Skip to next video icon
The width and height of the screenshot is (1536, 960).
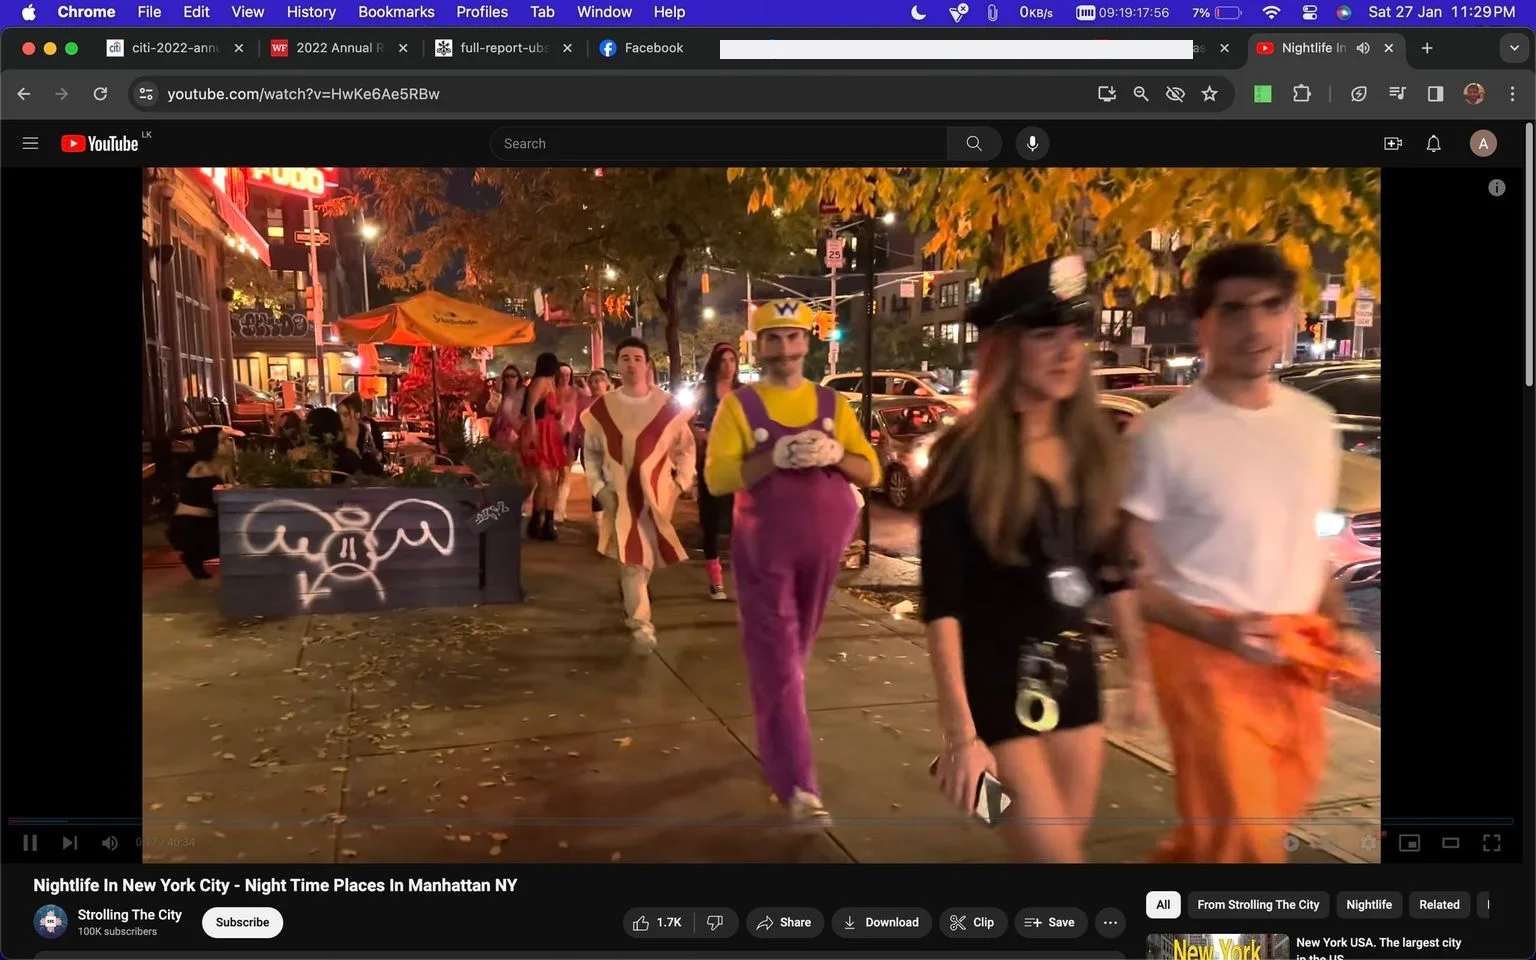click(x=69, y=843)
